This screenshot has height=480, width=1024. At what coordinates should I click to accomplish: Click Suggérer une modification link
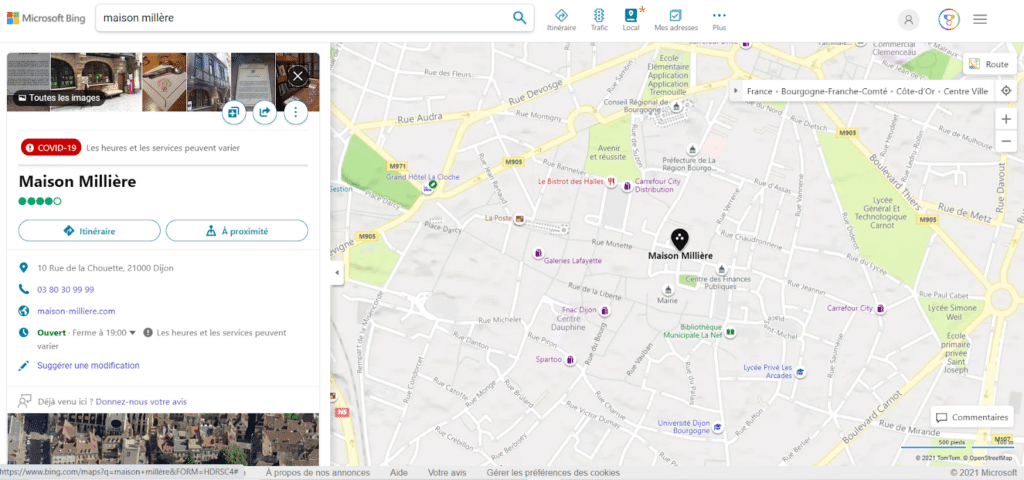(88, 365)
